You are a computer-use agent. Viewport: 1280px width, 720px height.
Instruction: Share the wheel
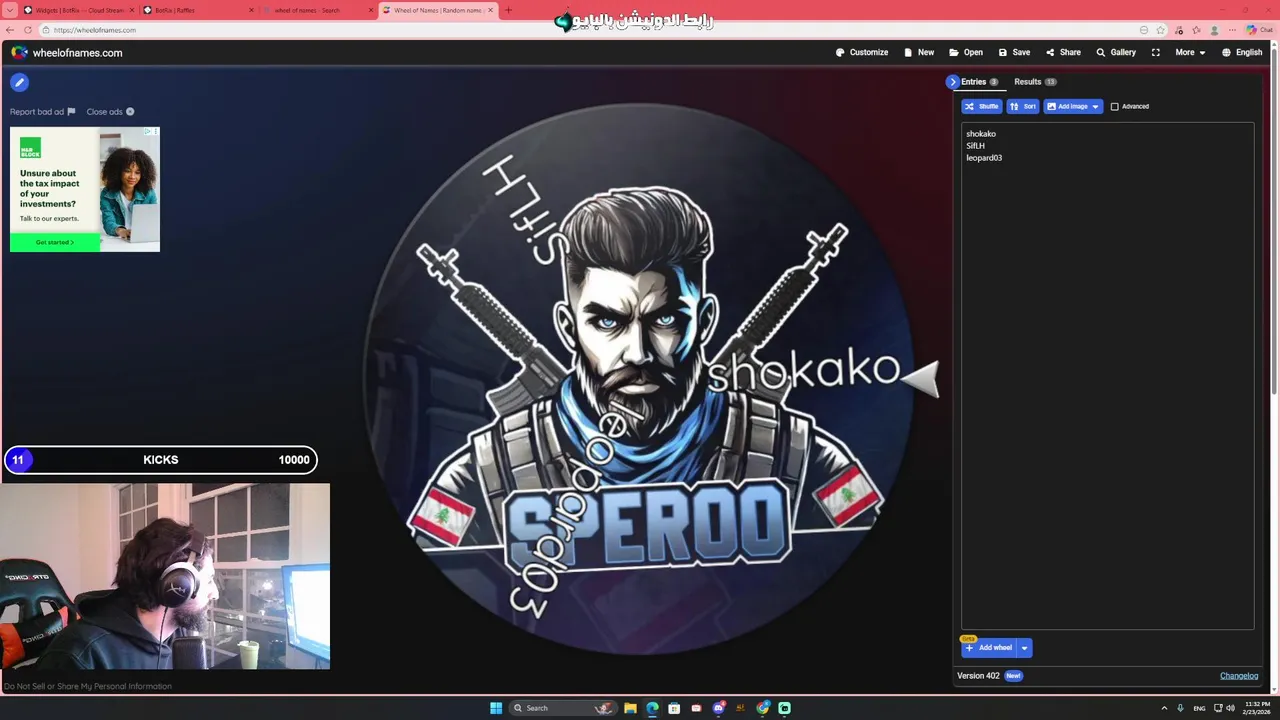point(1063,52)
